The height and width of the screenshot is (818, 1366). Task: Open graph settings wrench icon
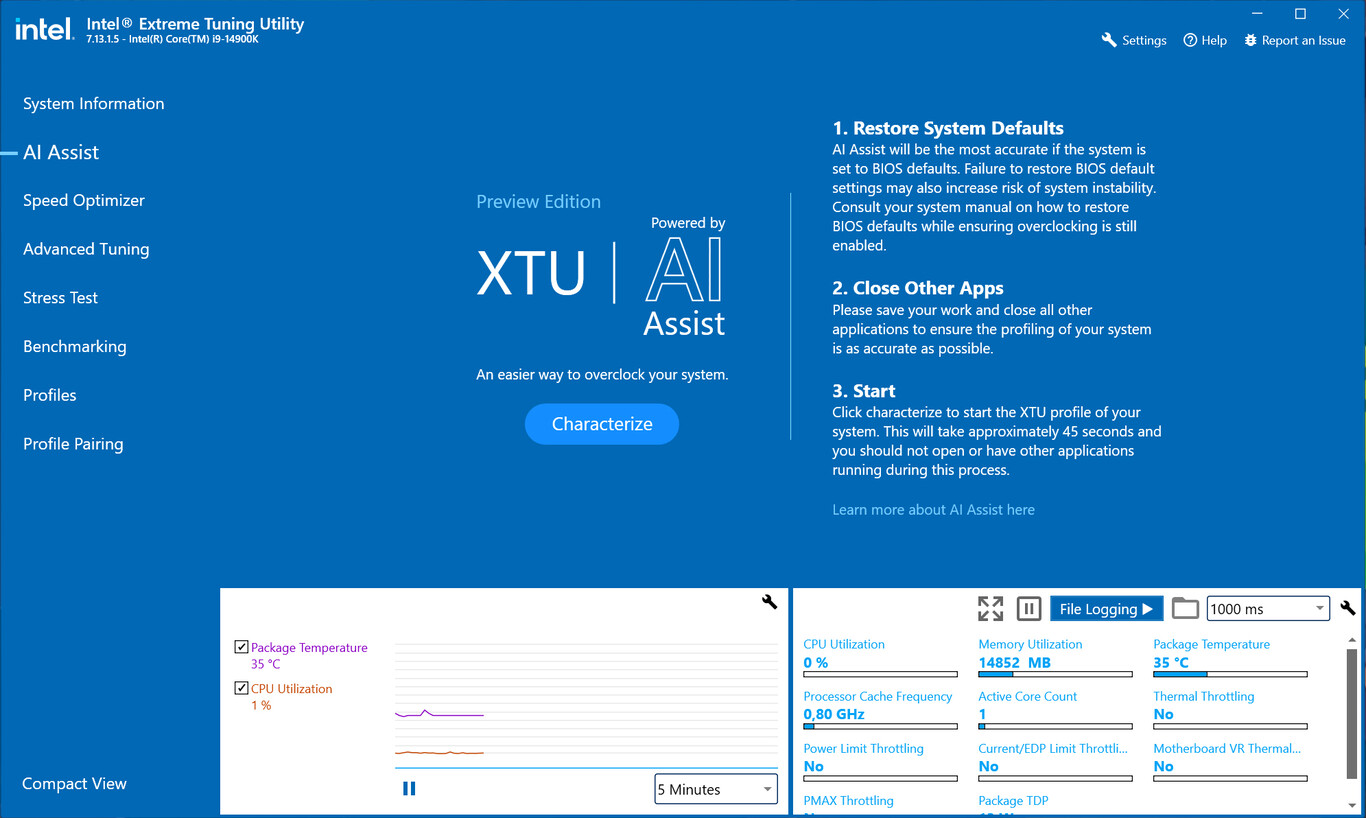pos(769,601)
